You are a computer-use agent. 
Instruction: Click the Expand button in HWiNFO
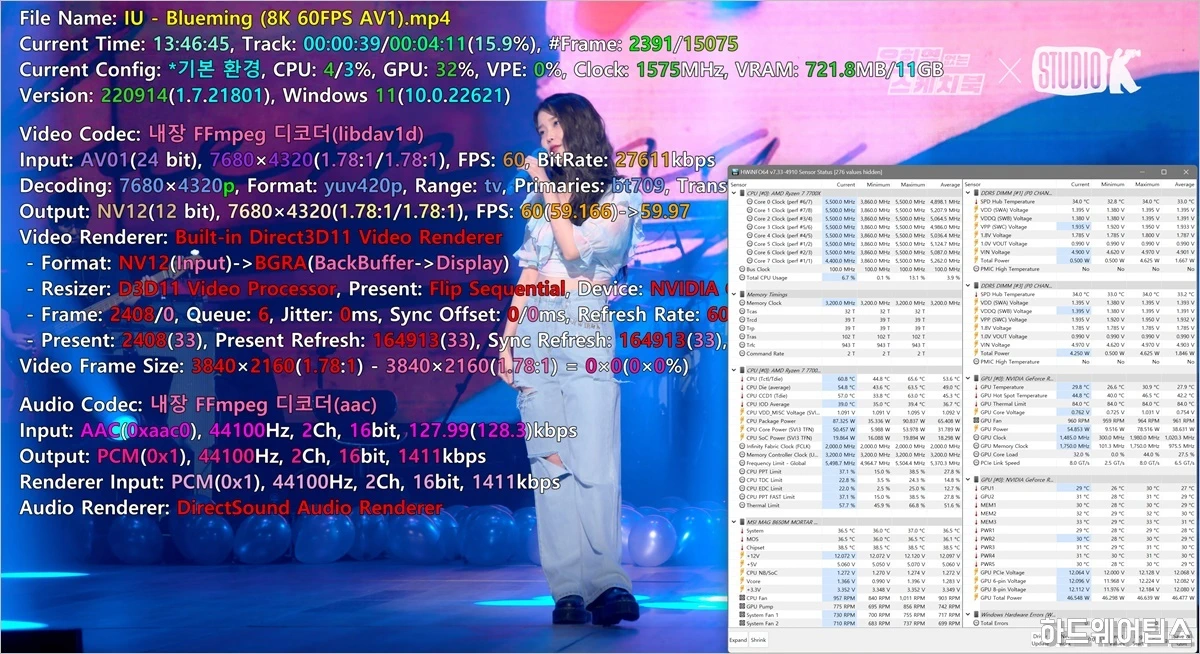(738, 639)
